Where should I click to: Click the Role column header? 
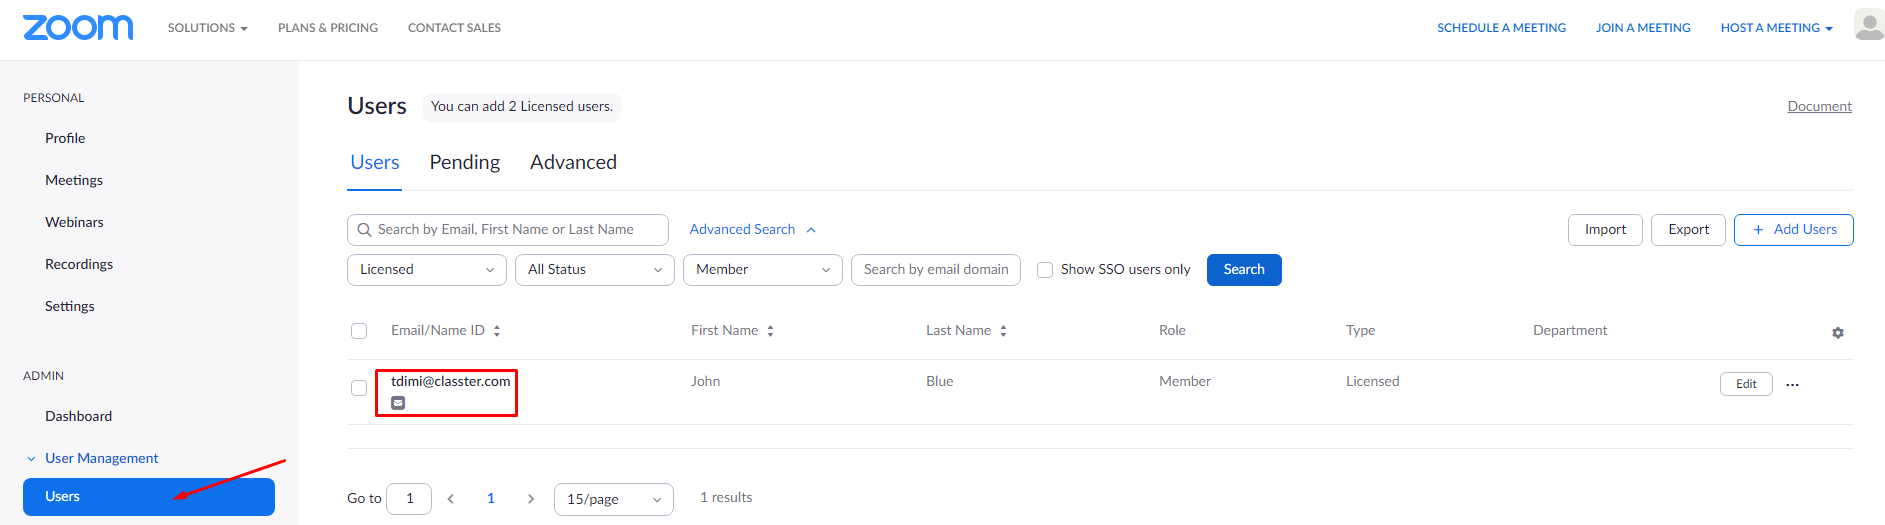click(x=1172, y=331)
